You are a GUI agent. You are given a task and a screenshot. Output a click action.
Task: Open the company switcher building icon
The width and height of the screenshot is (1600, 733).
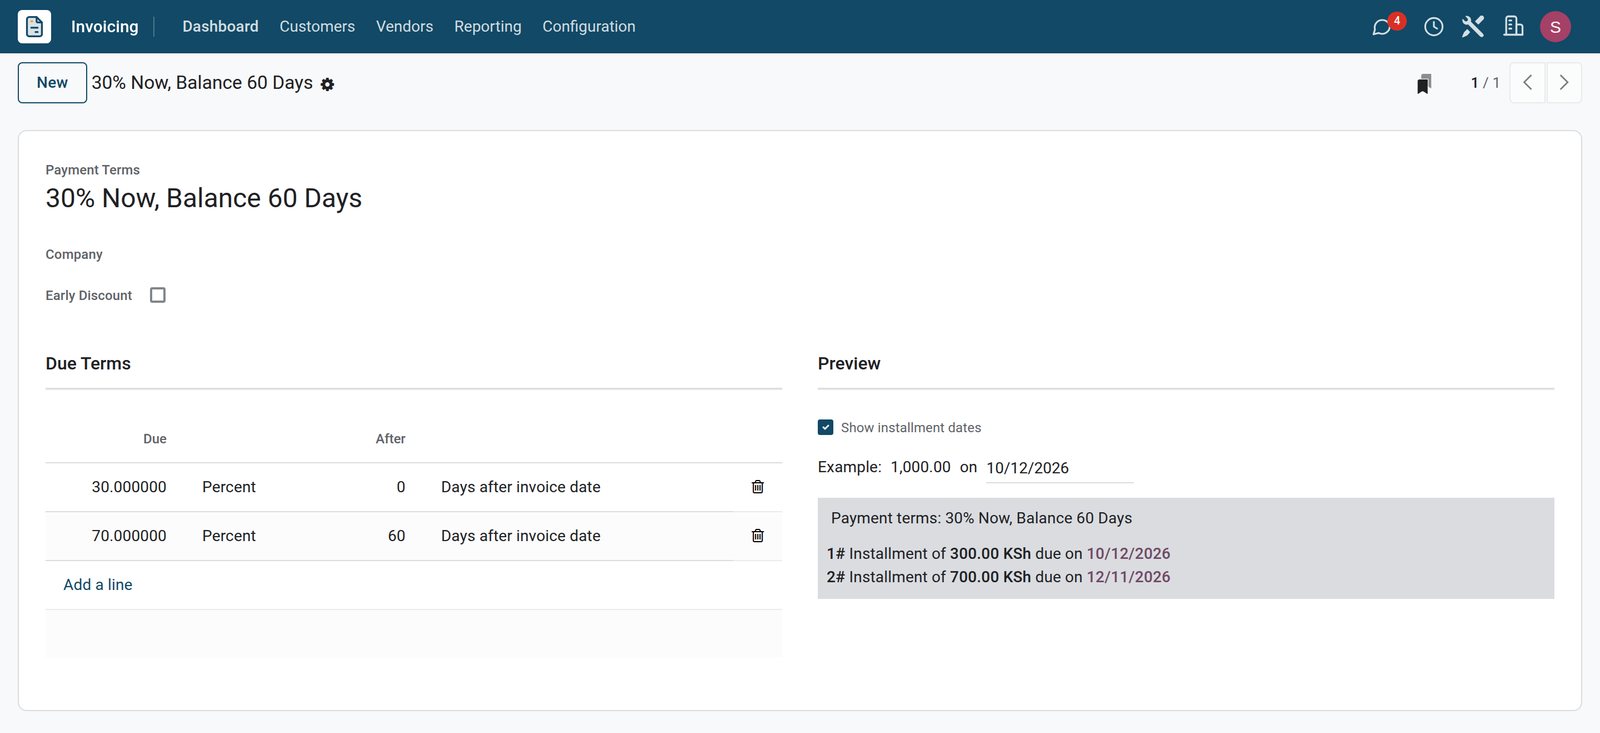tap(1514, 27)
